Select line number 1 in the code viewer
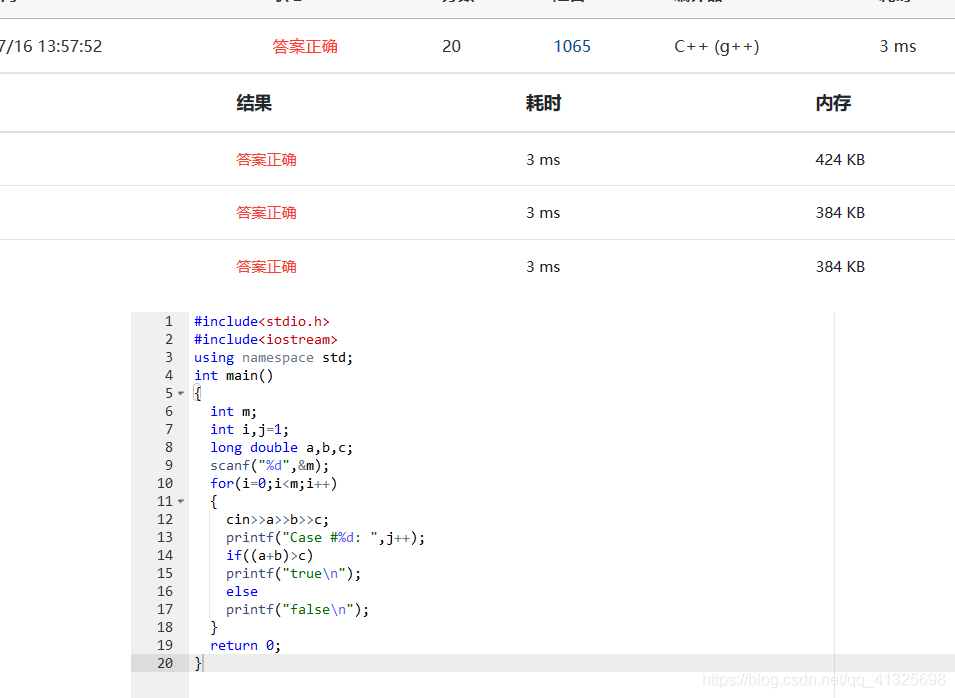Screen dimensions: 955x698 point(168,321)
